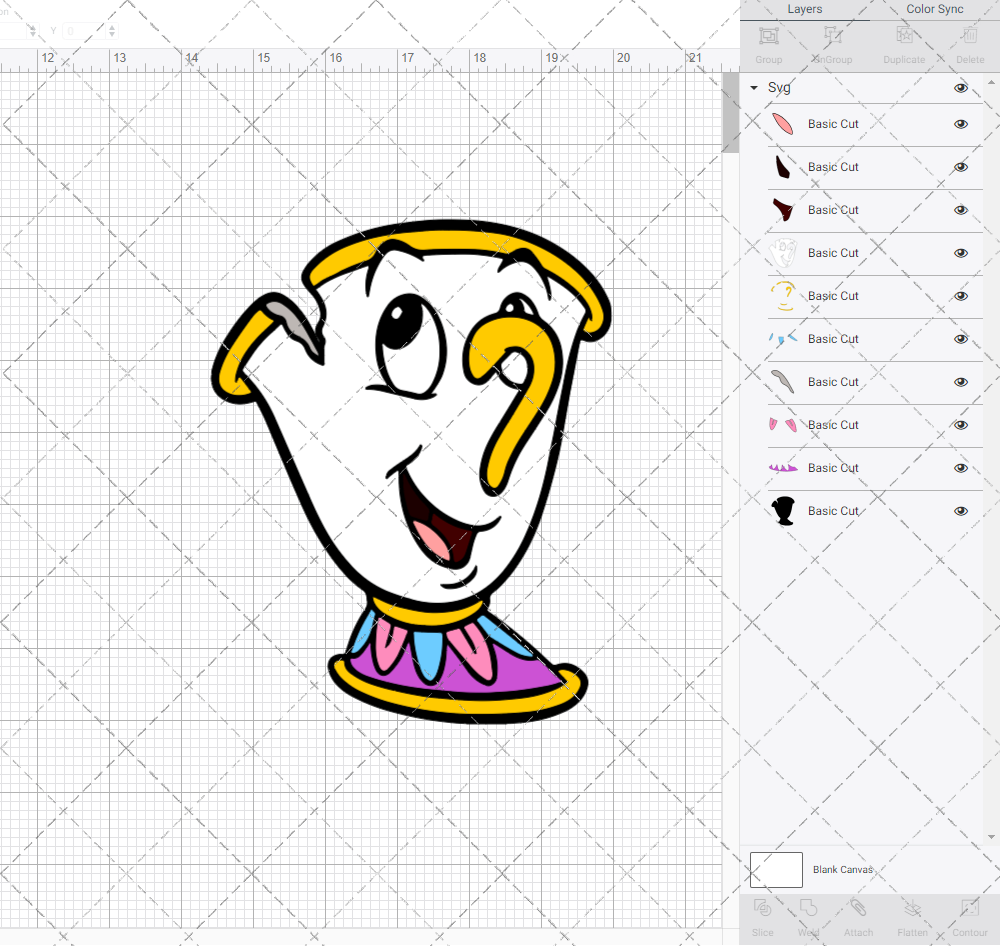Select the Attach paperclip tool
Viewport: 1000px width, 946px height.
(858, 908)
